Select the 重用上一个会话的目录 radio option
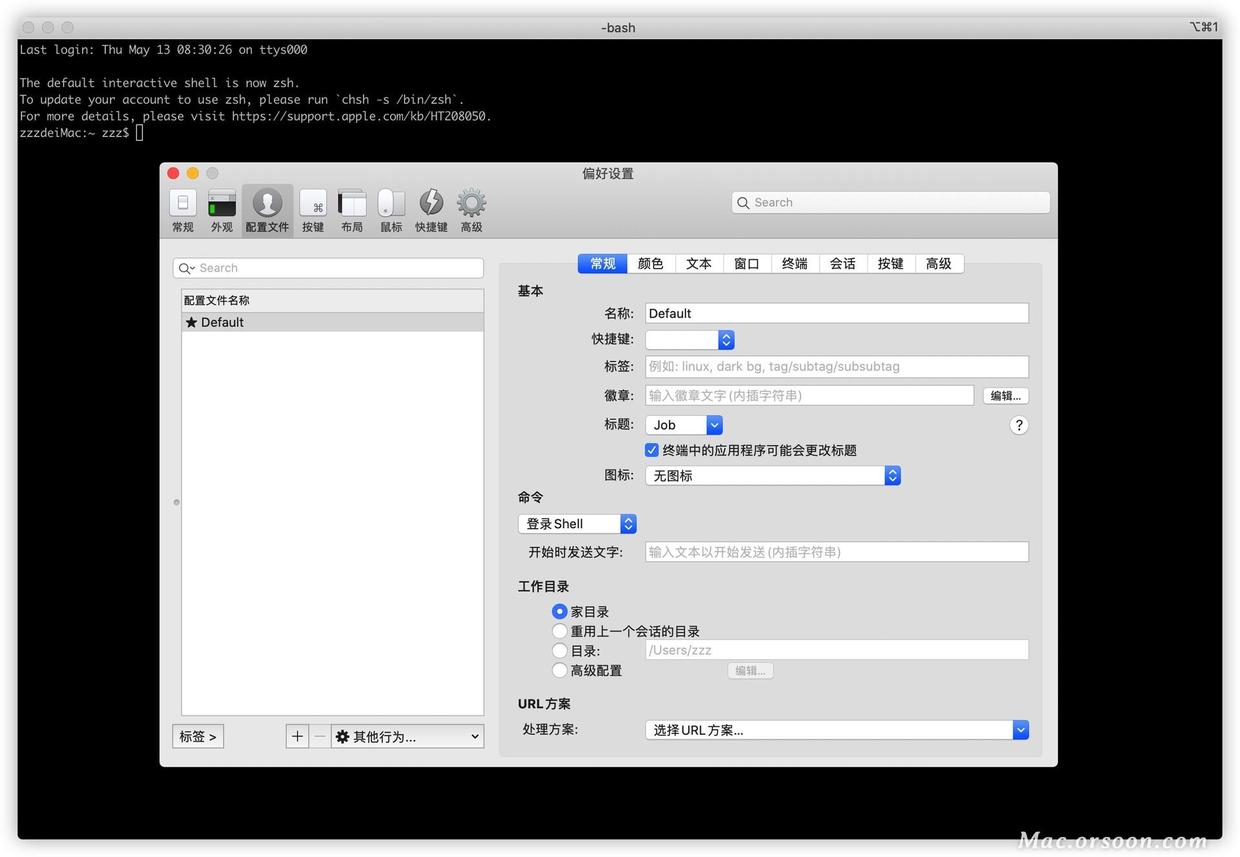Screen dimensions: 1240x857 coord(560,631)
